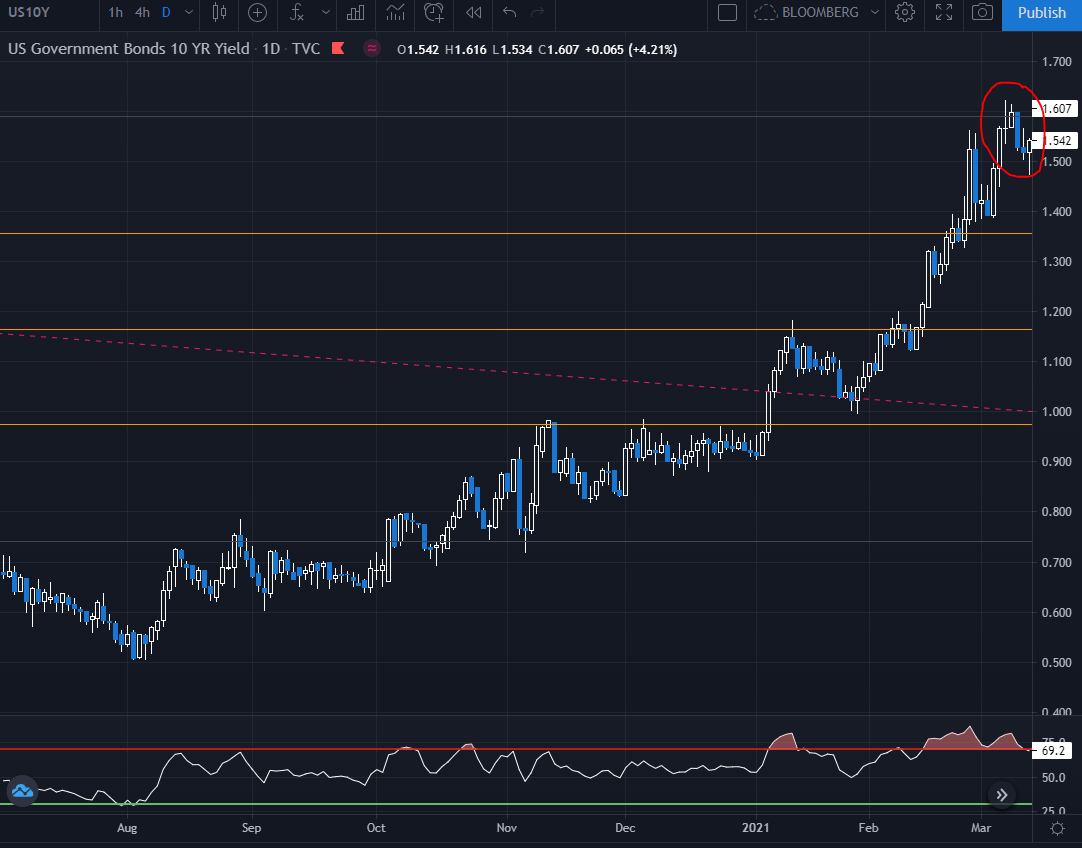Click the red flag icon beside TVC
Screen dimensions: 1082x848
[x=338, y=48]
